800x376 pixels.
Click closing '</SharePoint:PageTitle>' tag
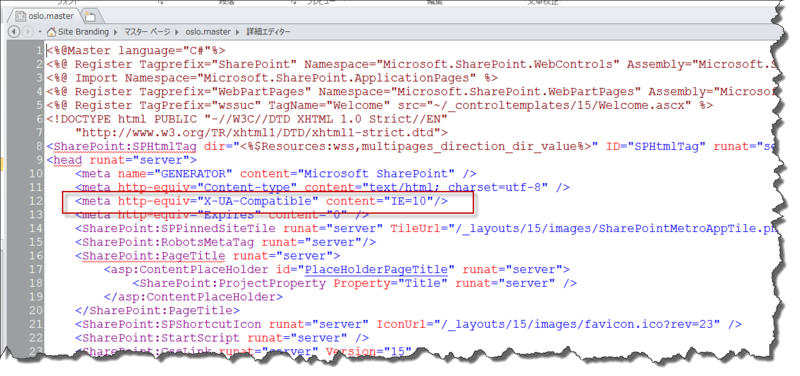[x=157, y=310]
